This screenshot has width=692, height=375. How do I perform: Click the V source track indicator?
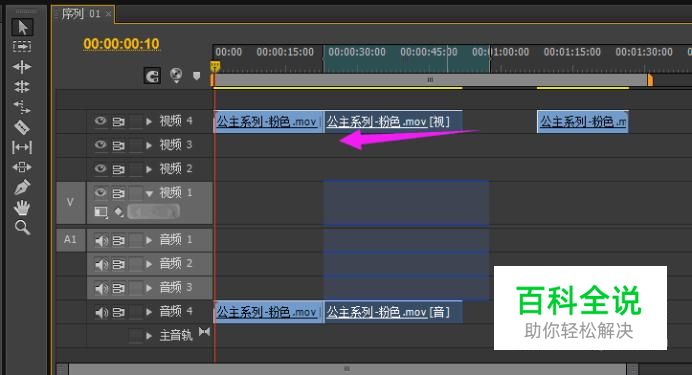pos(71,202)
